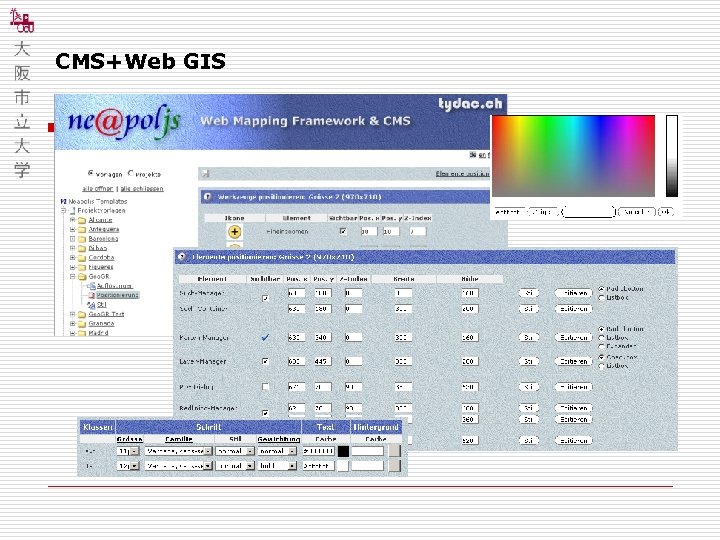Click the Cordoba folder icon
This screenshot has width=720, height=540.
point(82,258)
